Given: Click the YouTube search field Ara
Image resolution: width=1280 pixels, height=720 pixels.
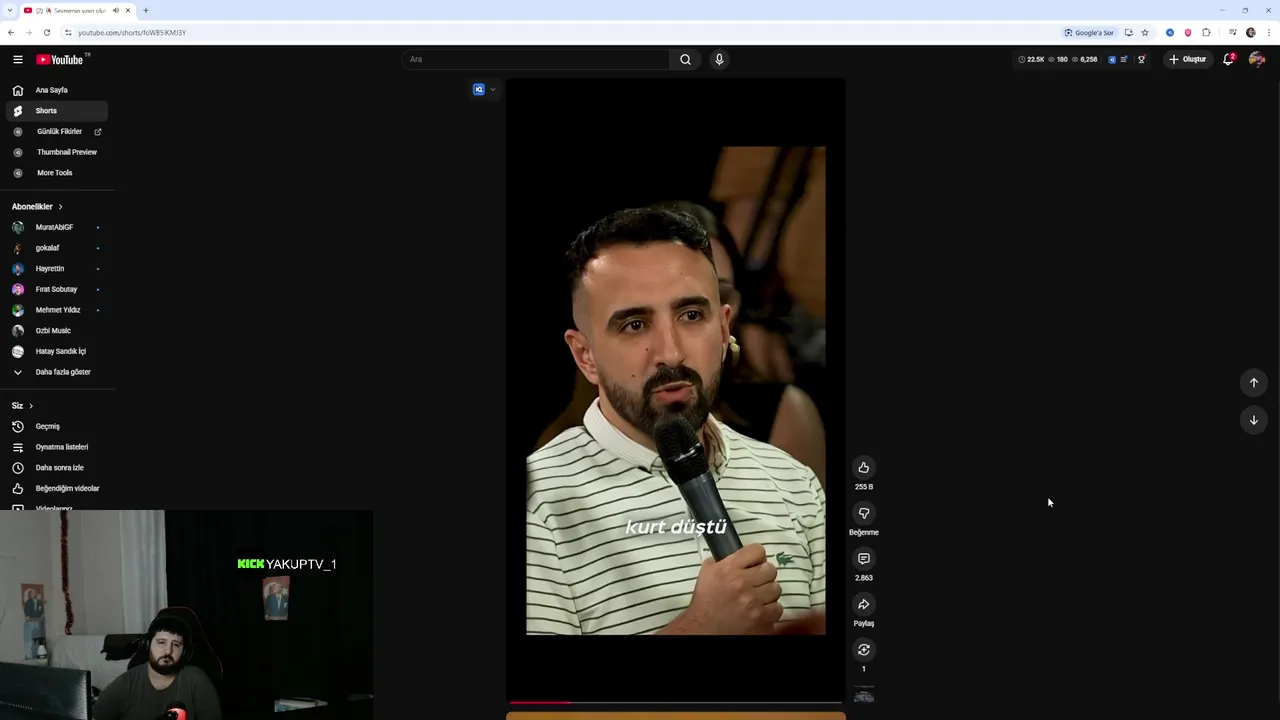Looking at the screenshot, I should 535,59.
